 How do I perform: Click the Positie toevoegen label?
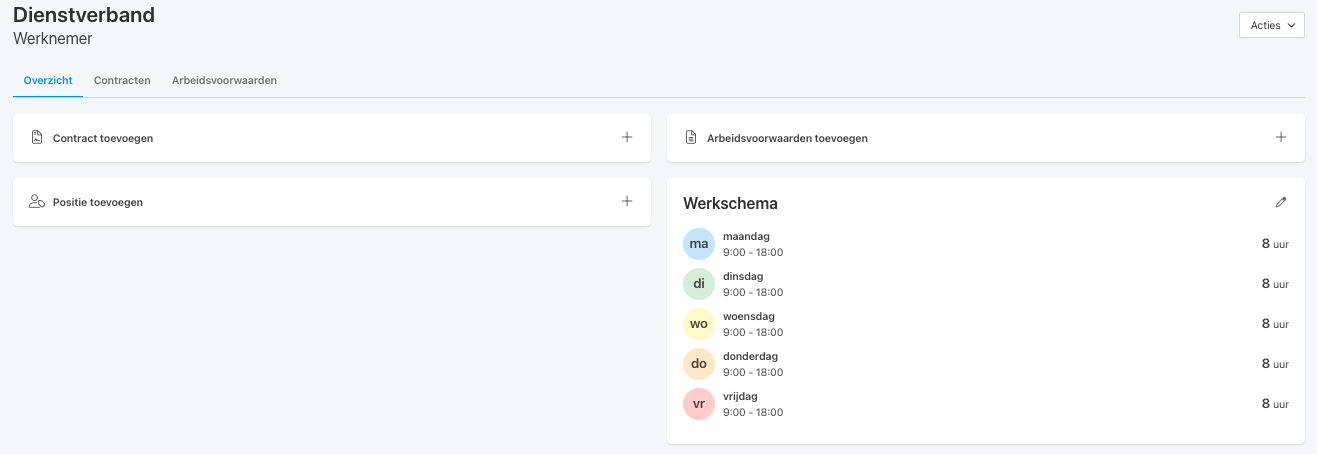coord(98,202)
